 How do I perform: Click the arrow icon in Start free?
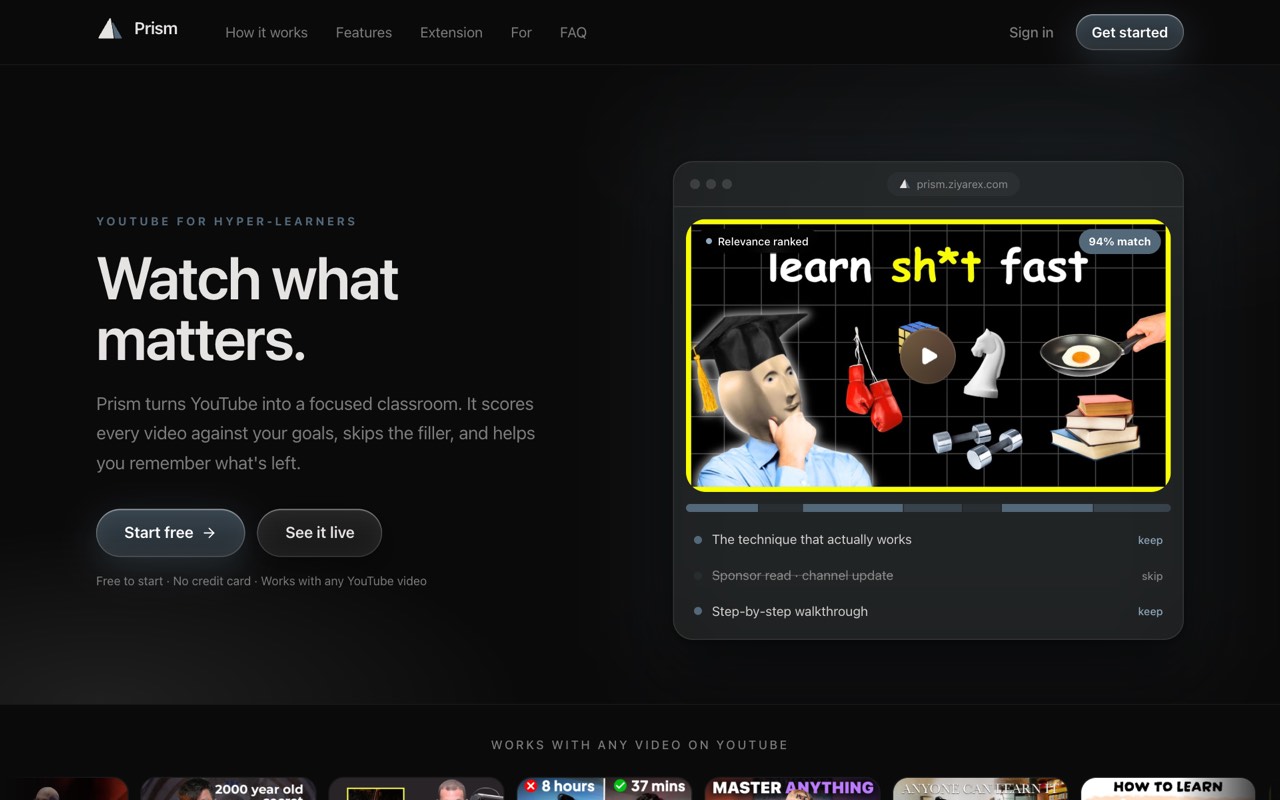point(209,533)
